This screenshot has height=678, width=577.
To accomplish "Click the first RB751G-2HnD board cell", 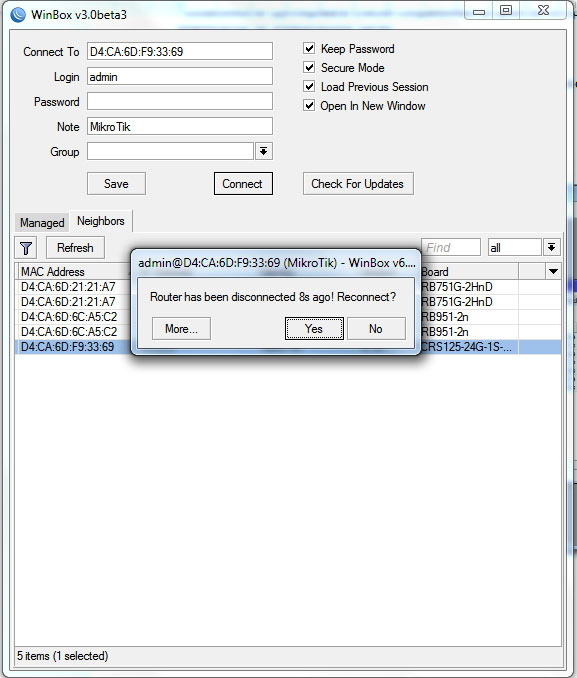I will tap(469, 287).
